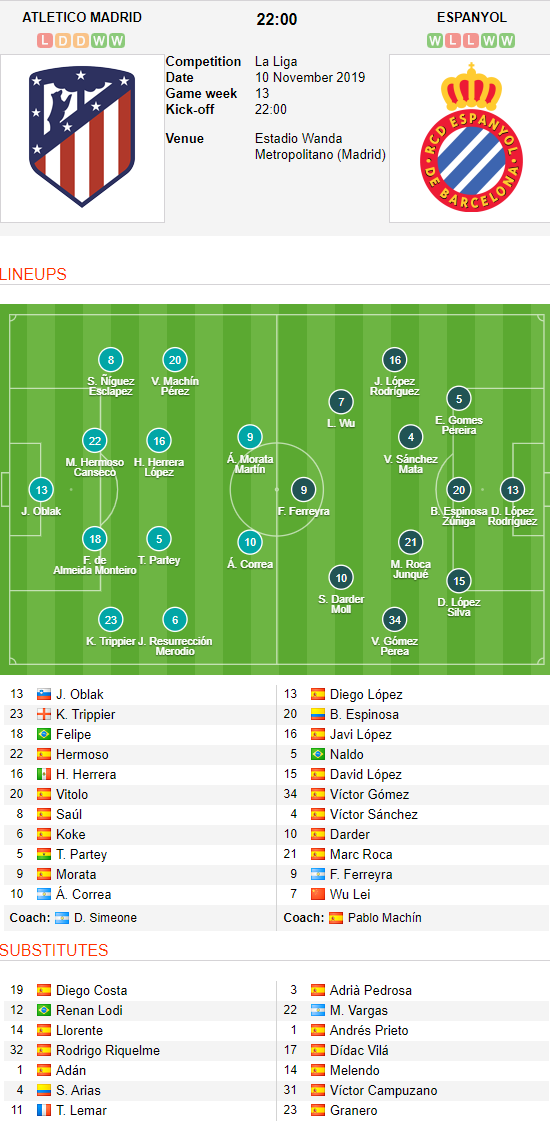Click V. Gómez Perea's number 34 marker
This screenshot has width=550, height=1128.
point(394,619)
